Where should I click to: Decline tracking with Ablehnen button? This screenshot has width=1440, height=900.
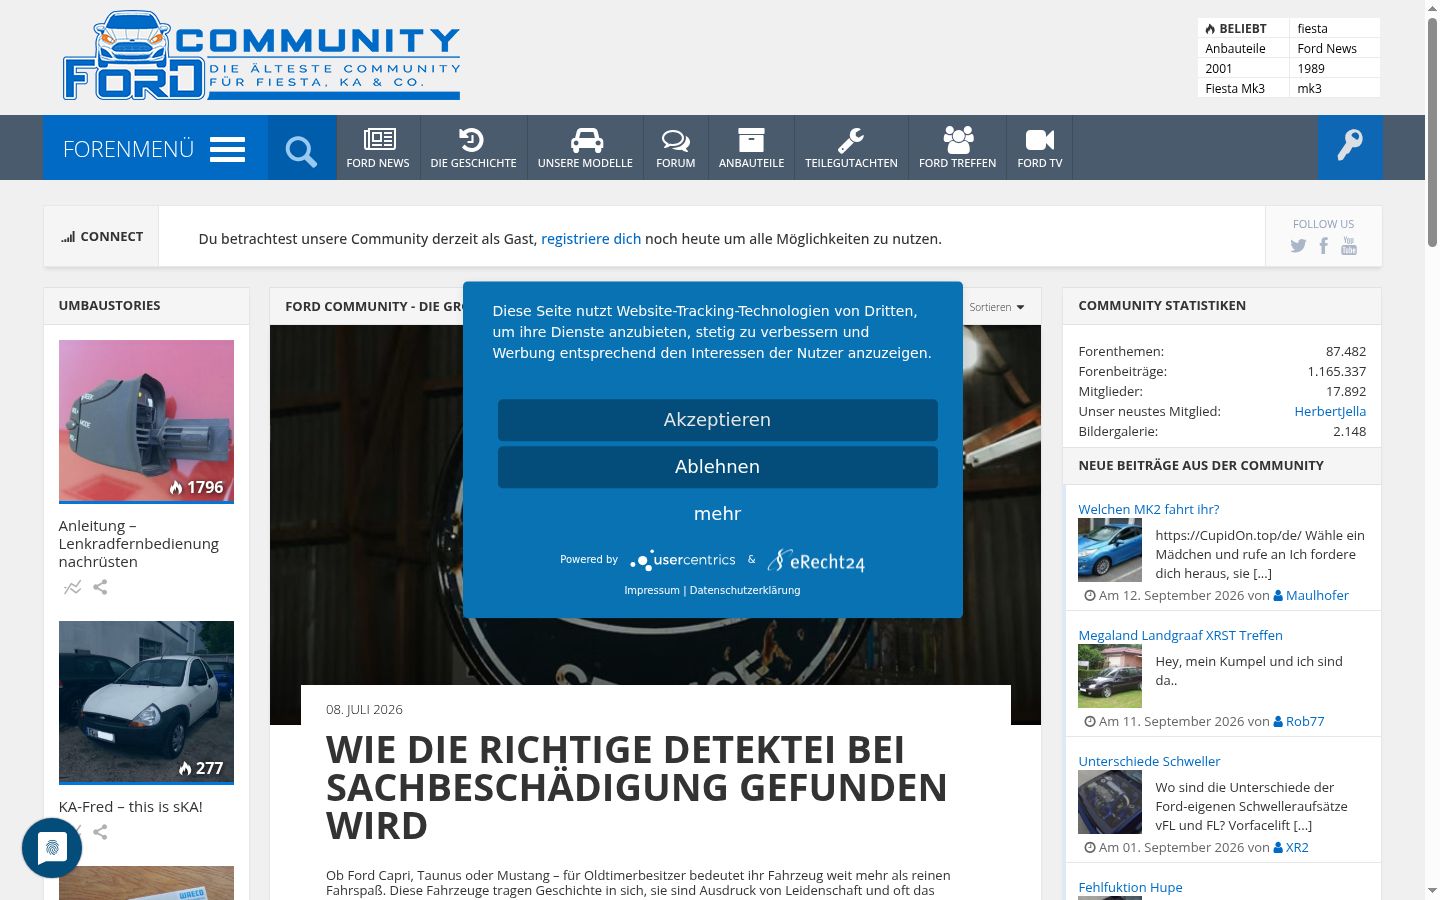pos(718,467)
